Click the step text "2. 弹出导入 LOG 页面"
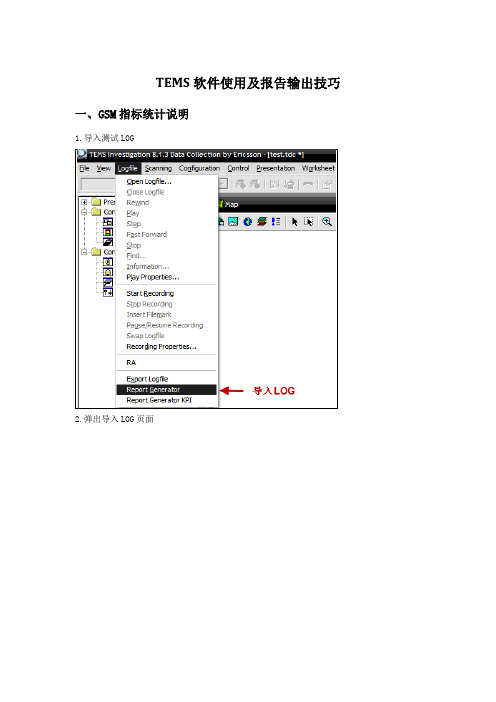This screenshot has width=496, height=702. click(114, 419)
